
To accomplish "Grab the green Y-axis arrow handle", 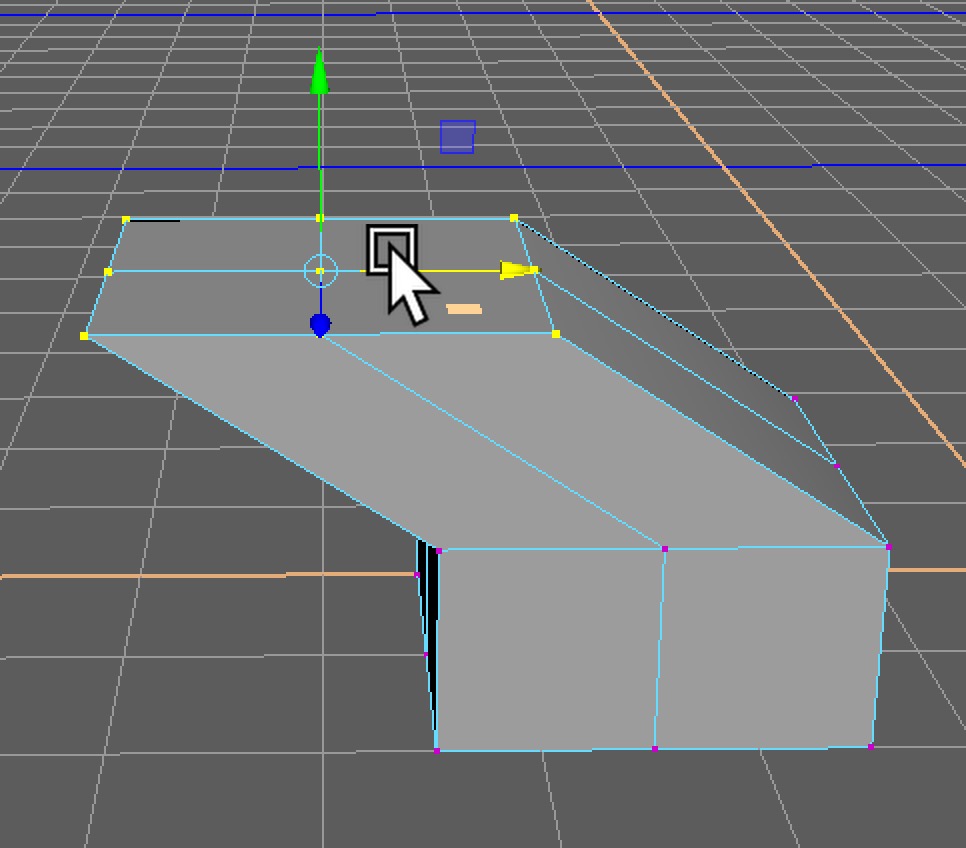I will click(319, 72).
